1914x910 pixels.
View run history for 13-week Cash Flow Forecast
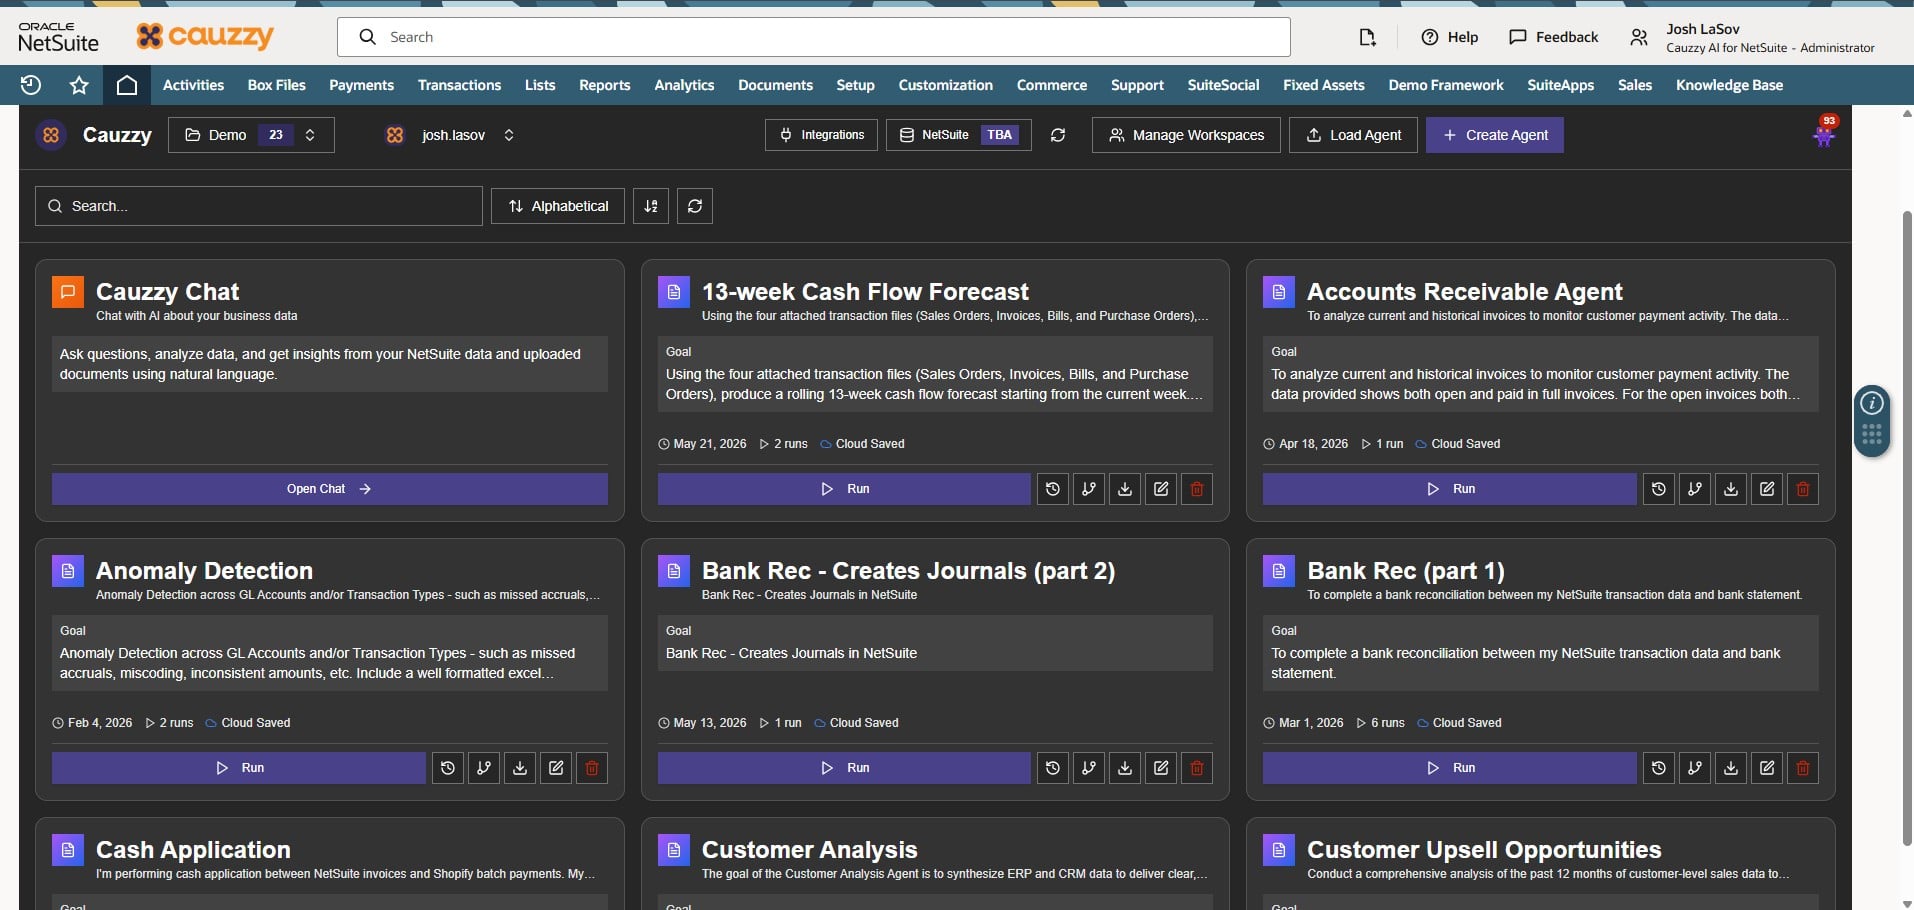coord(1053,489)
